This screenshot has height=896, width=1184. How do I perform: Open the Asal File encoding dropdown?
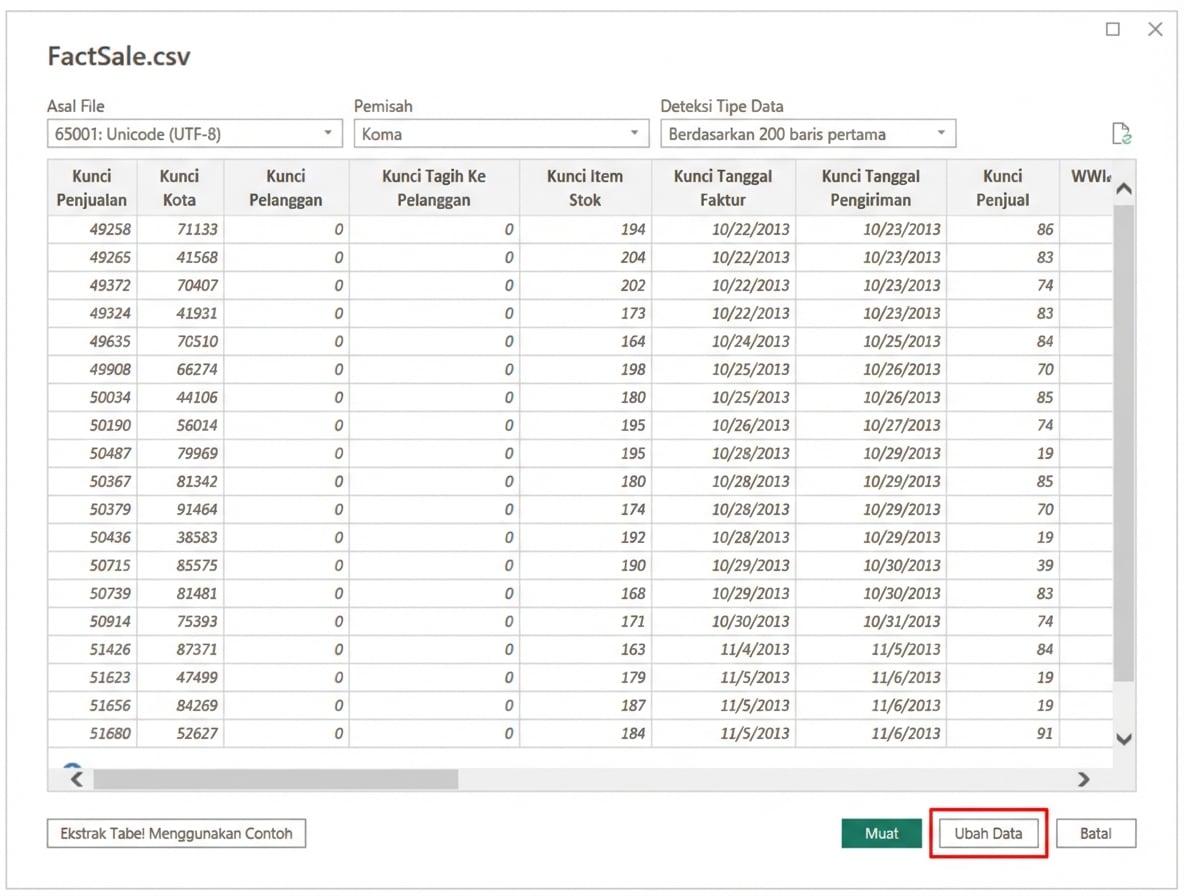coord(194,134)
